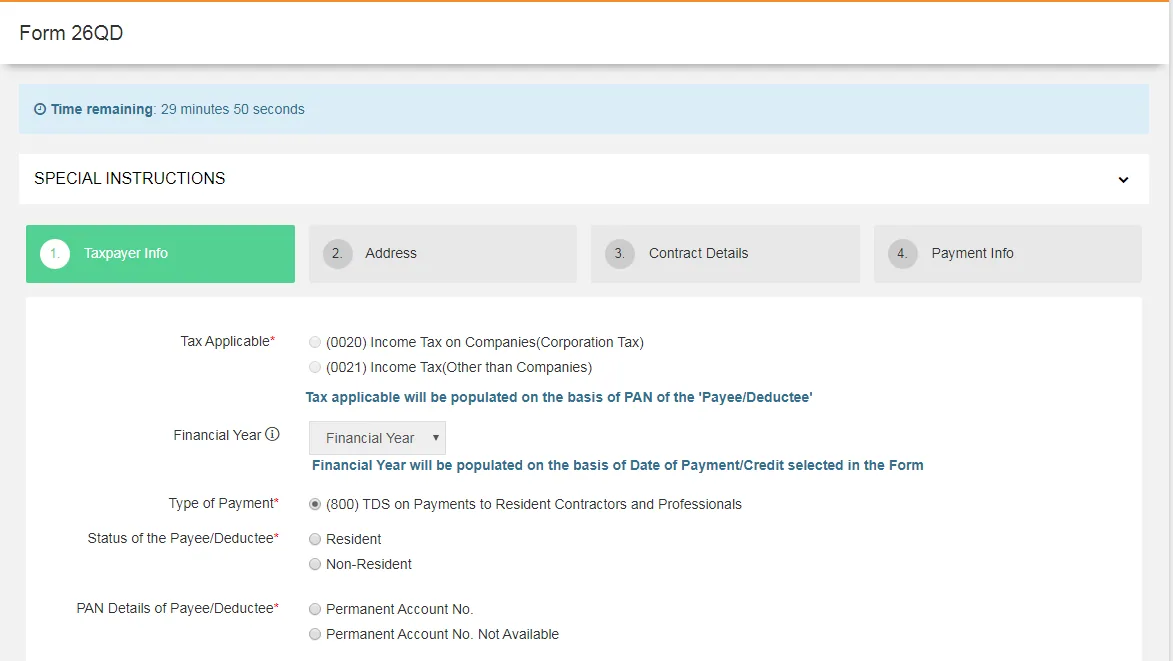Click the Form 26QD title
The height and width of the screenshot is (661, 1173).
[x=71, y=33]
